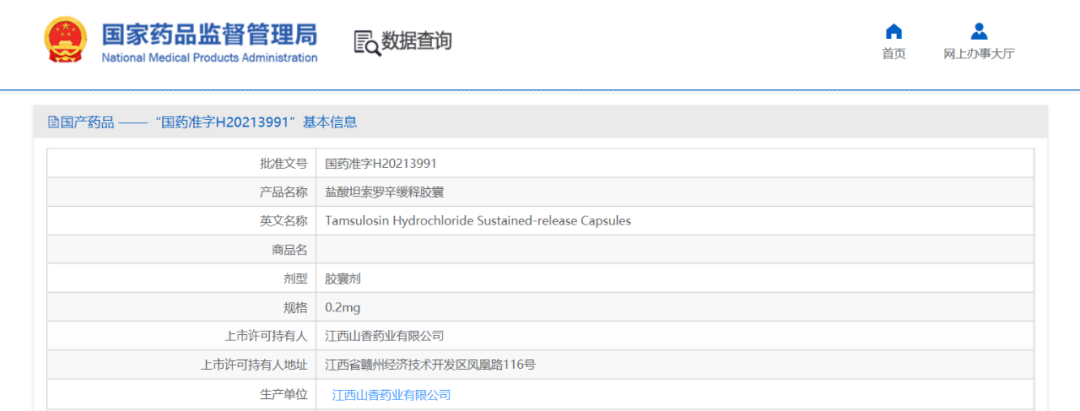This screenshot has width=1080, height=411.
Task: Open 网上办事大厅 text link
Action: (x=979, y=54)
